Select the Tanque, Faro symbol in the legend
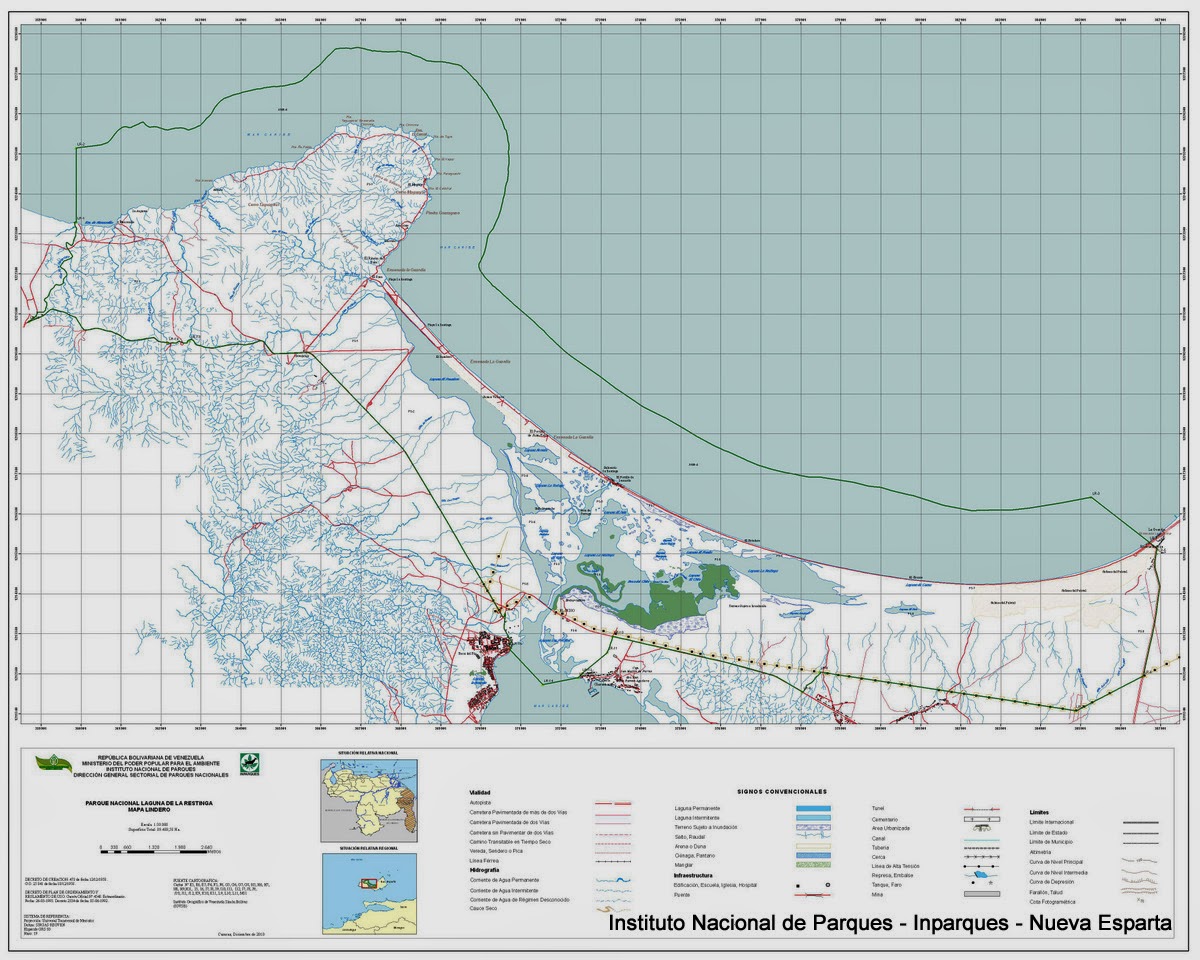The image size is (1200, 960). [x=983, y=883]
